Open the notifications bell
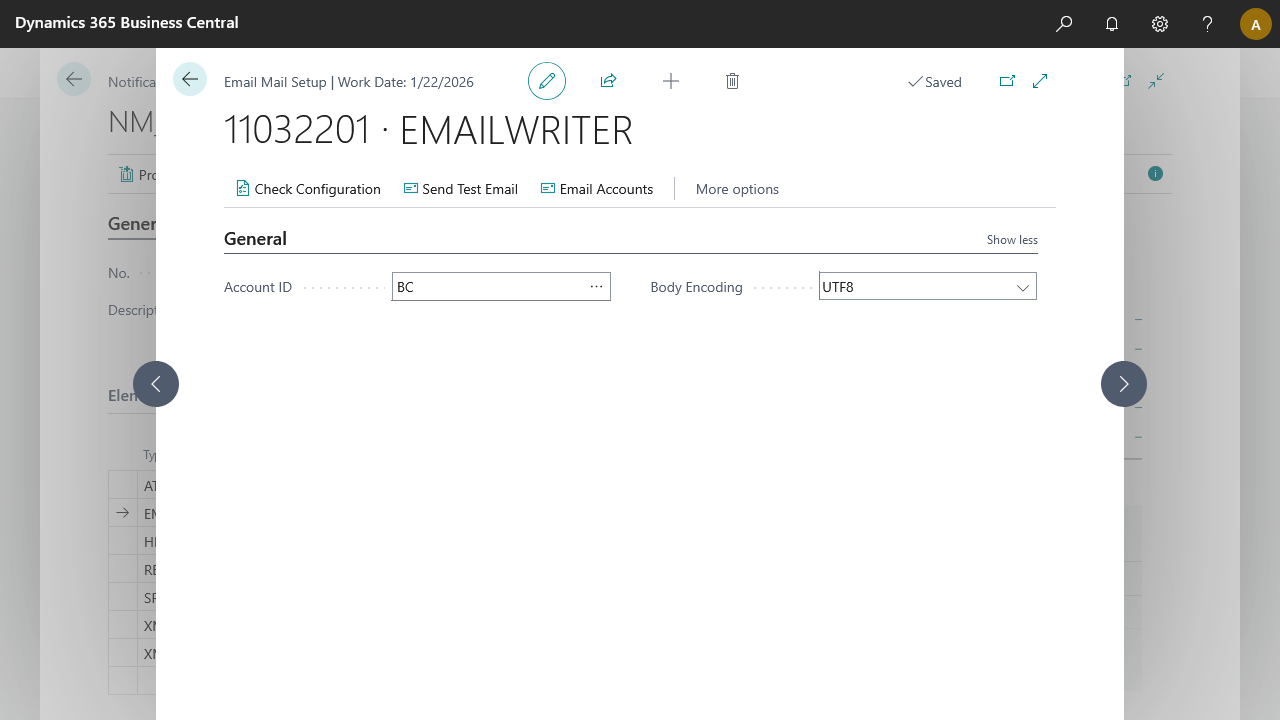Screen dimensions: 1280x720 (x=1112, y=24)
